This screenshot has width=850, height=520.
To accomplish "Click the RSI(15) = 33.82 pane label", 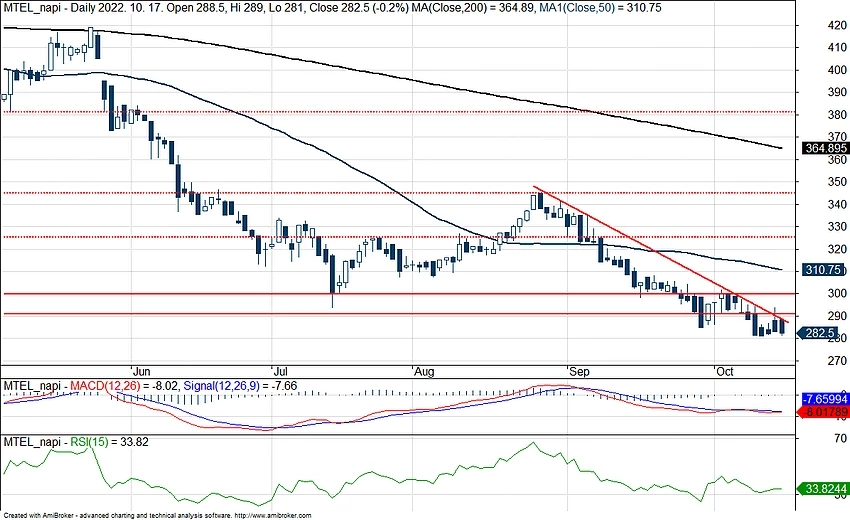I will click(x=110, y=442).
